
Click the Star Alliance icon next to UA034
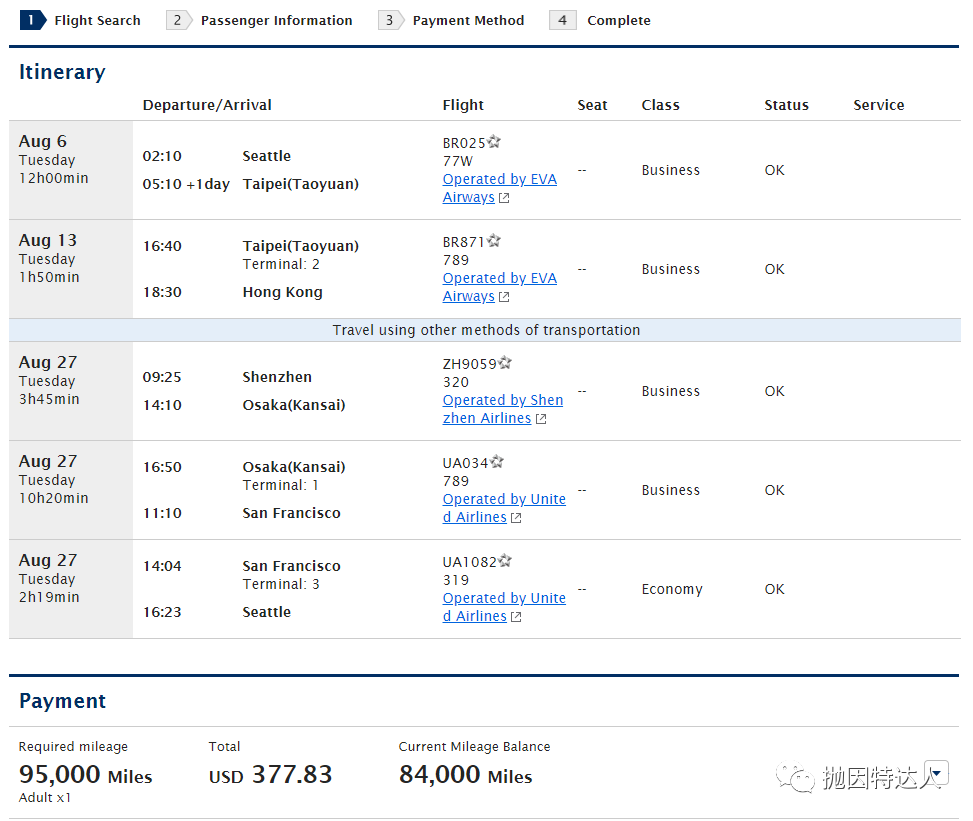tap(497, 462)
